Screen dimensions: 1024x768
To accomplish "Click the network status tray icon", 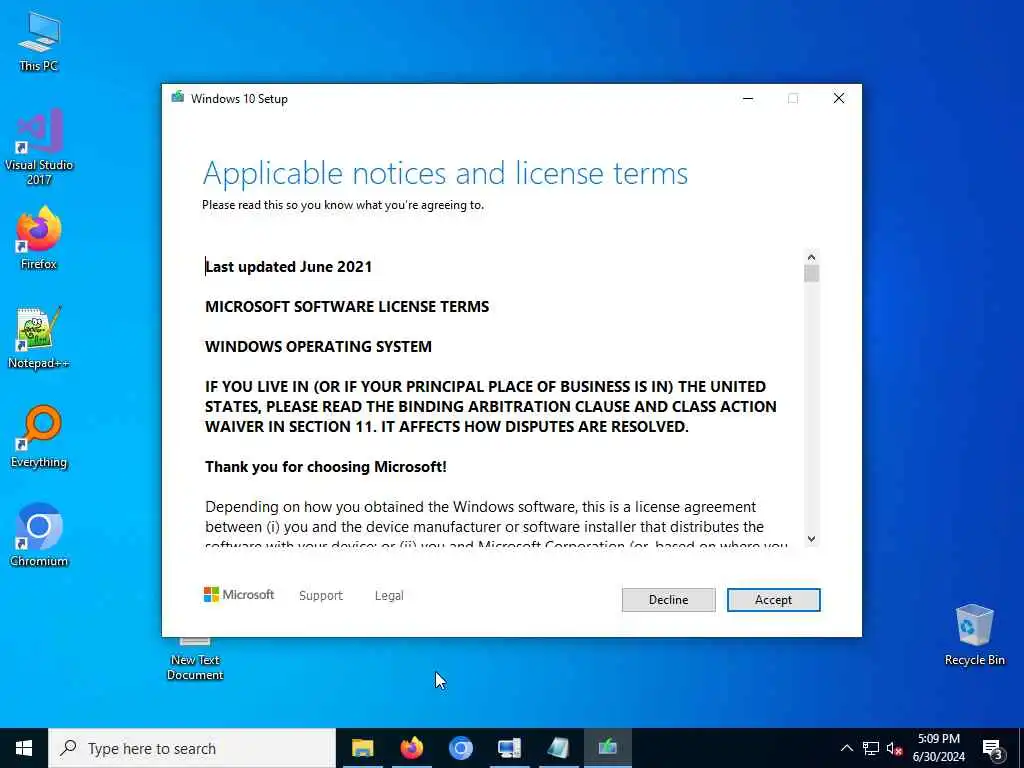I will point(871,748).
